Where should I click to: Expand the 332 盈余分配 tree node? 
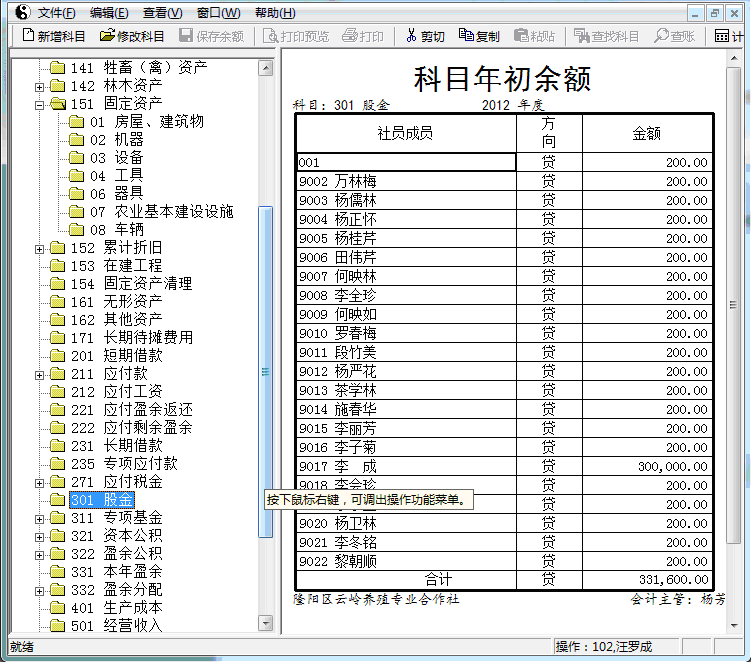click(x=40, y=590)
